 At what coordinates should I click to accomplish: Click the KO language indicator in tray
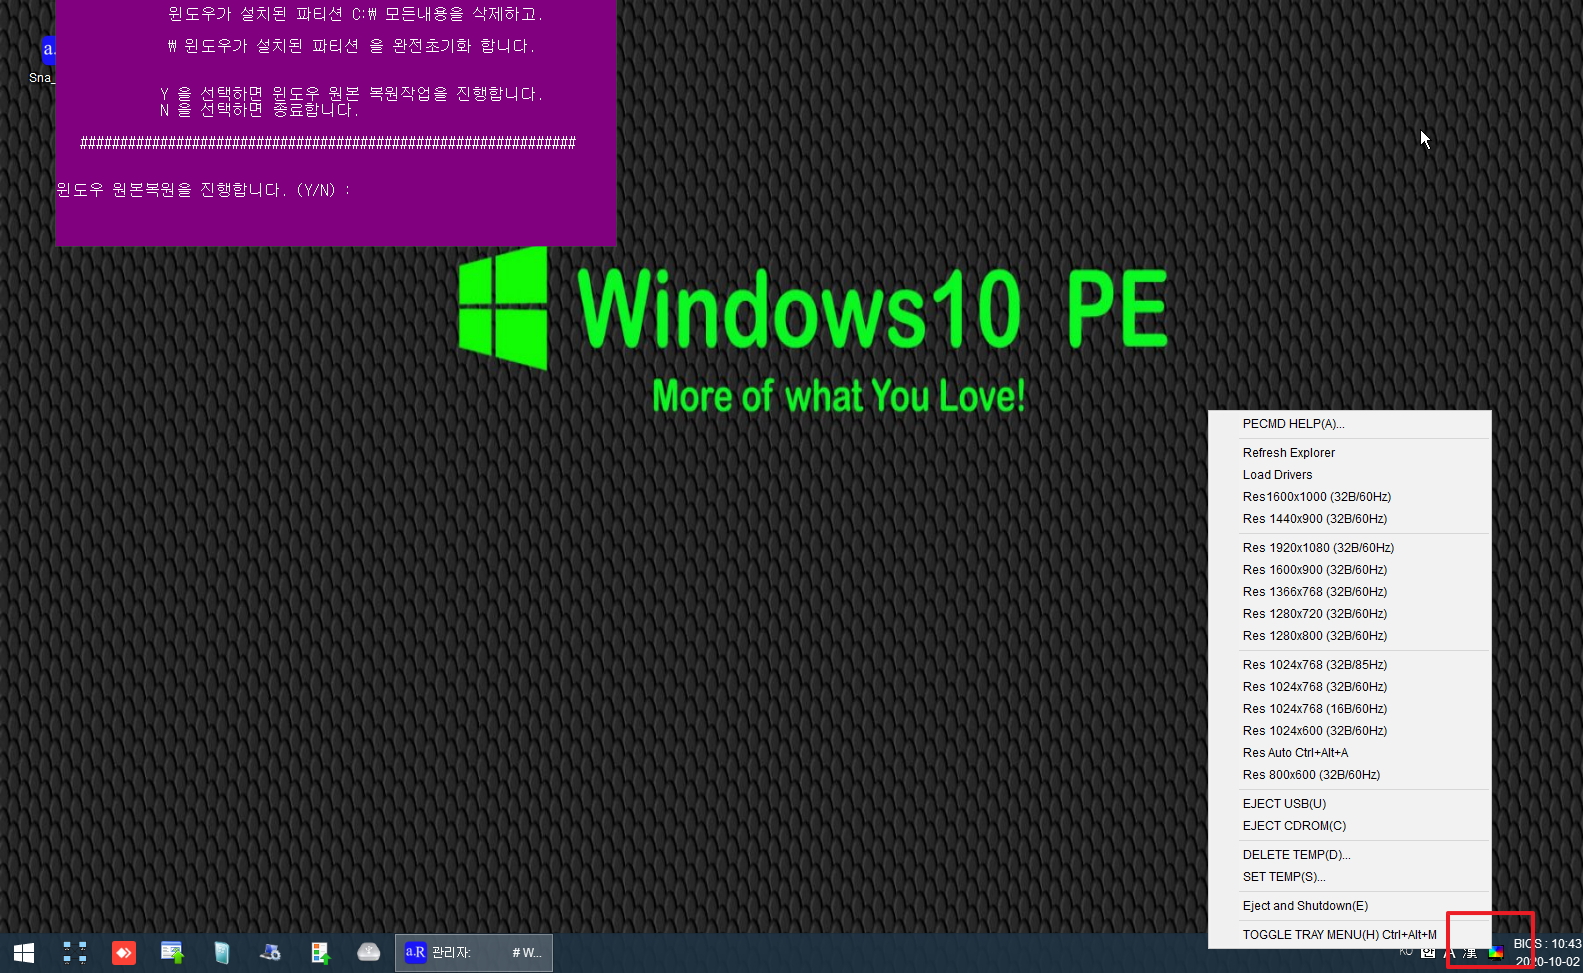[1406, 951]
